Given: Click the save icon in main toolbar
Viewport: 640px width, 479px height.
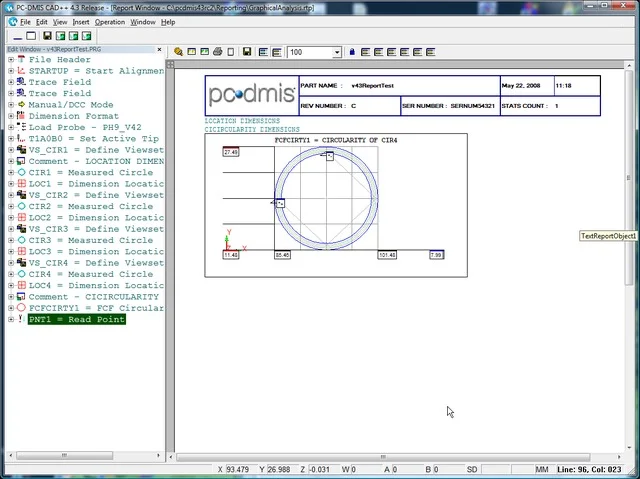Looking at the screenshot, I should pos(47,36).
